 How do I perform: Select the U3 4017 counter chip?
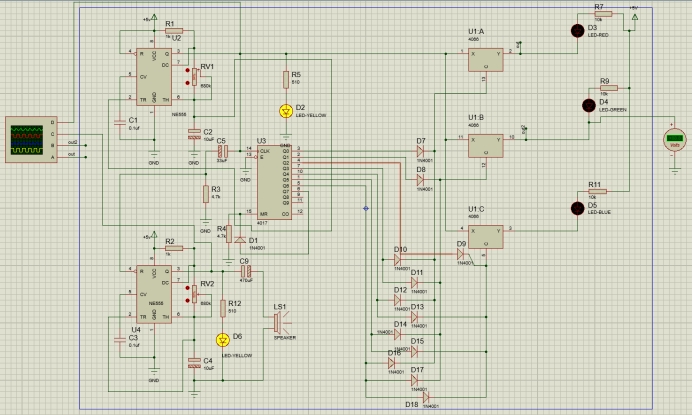point(273,182)
